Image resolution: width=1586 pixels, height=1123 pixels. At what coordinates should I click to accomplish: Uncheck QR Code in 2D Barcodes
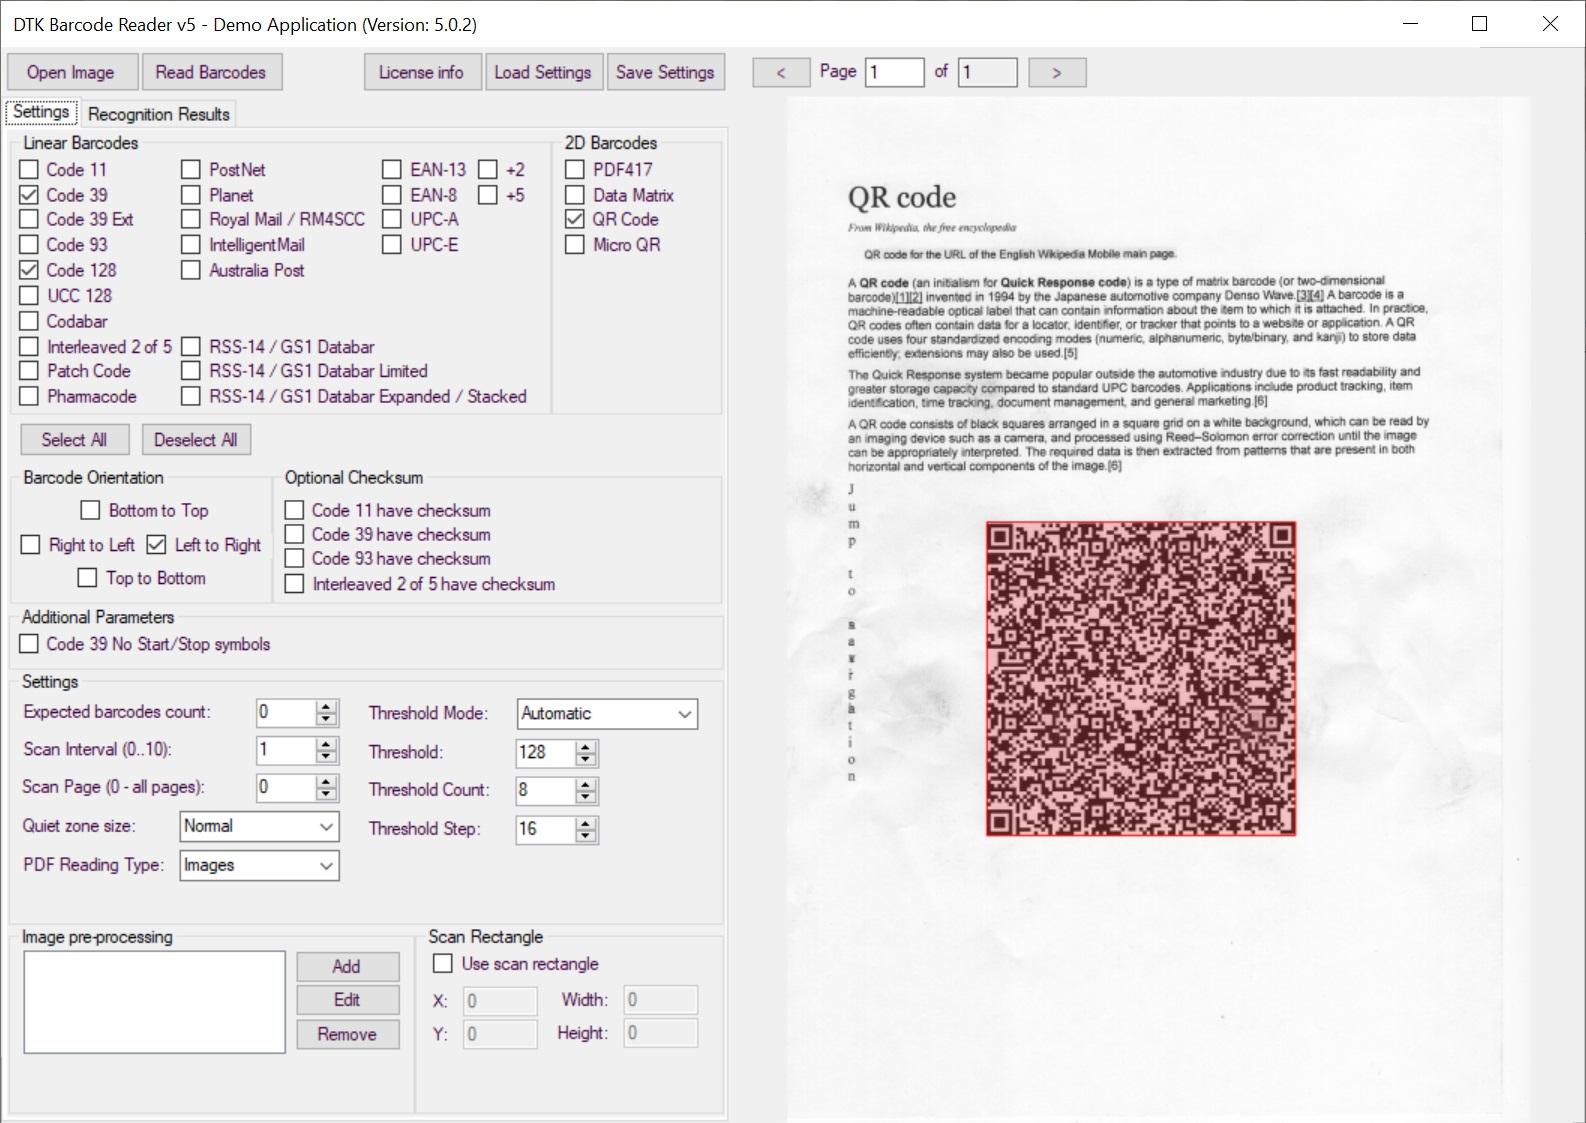(x=575, y=219)
